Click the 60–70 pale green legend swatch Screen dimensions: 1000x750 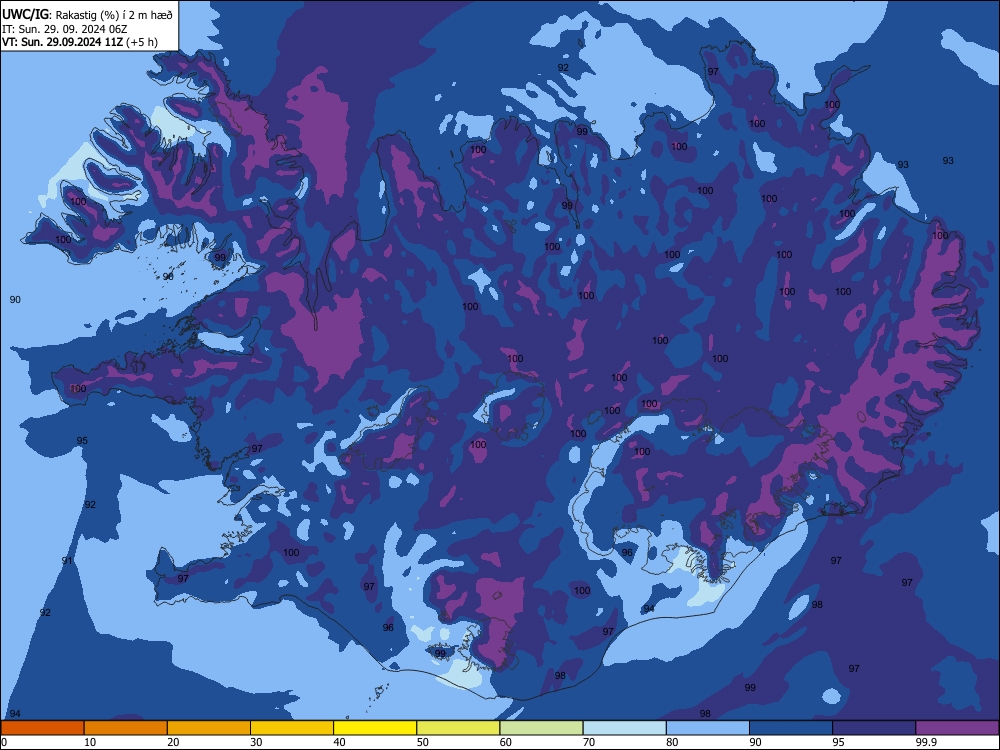(541, 728)
